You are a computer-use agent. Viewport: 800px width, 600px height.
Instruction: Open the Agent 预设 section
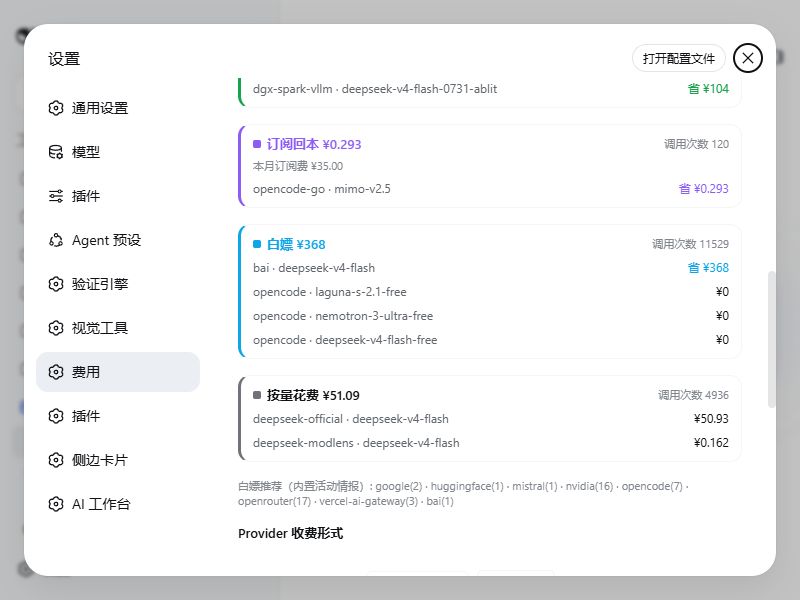click(118, 240)
